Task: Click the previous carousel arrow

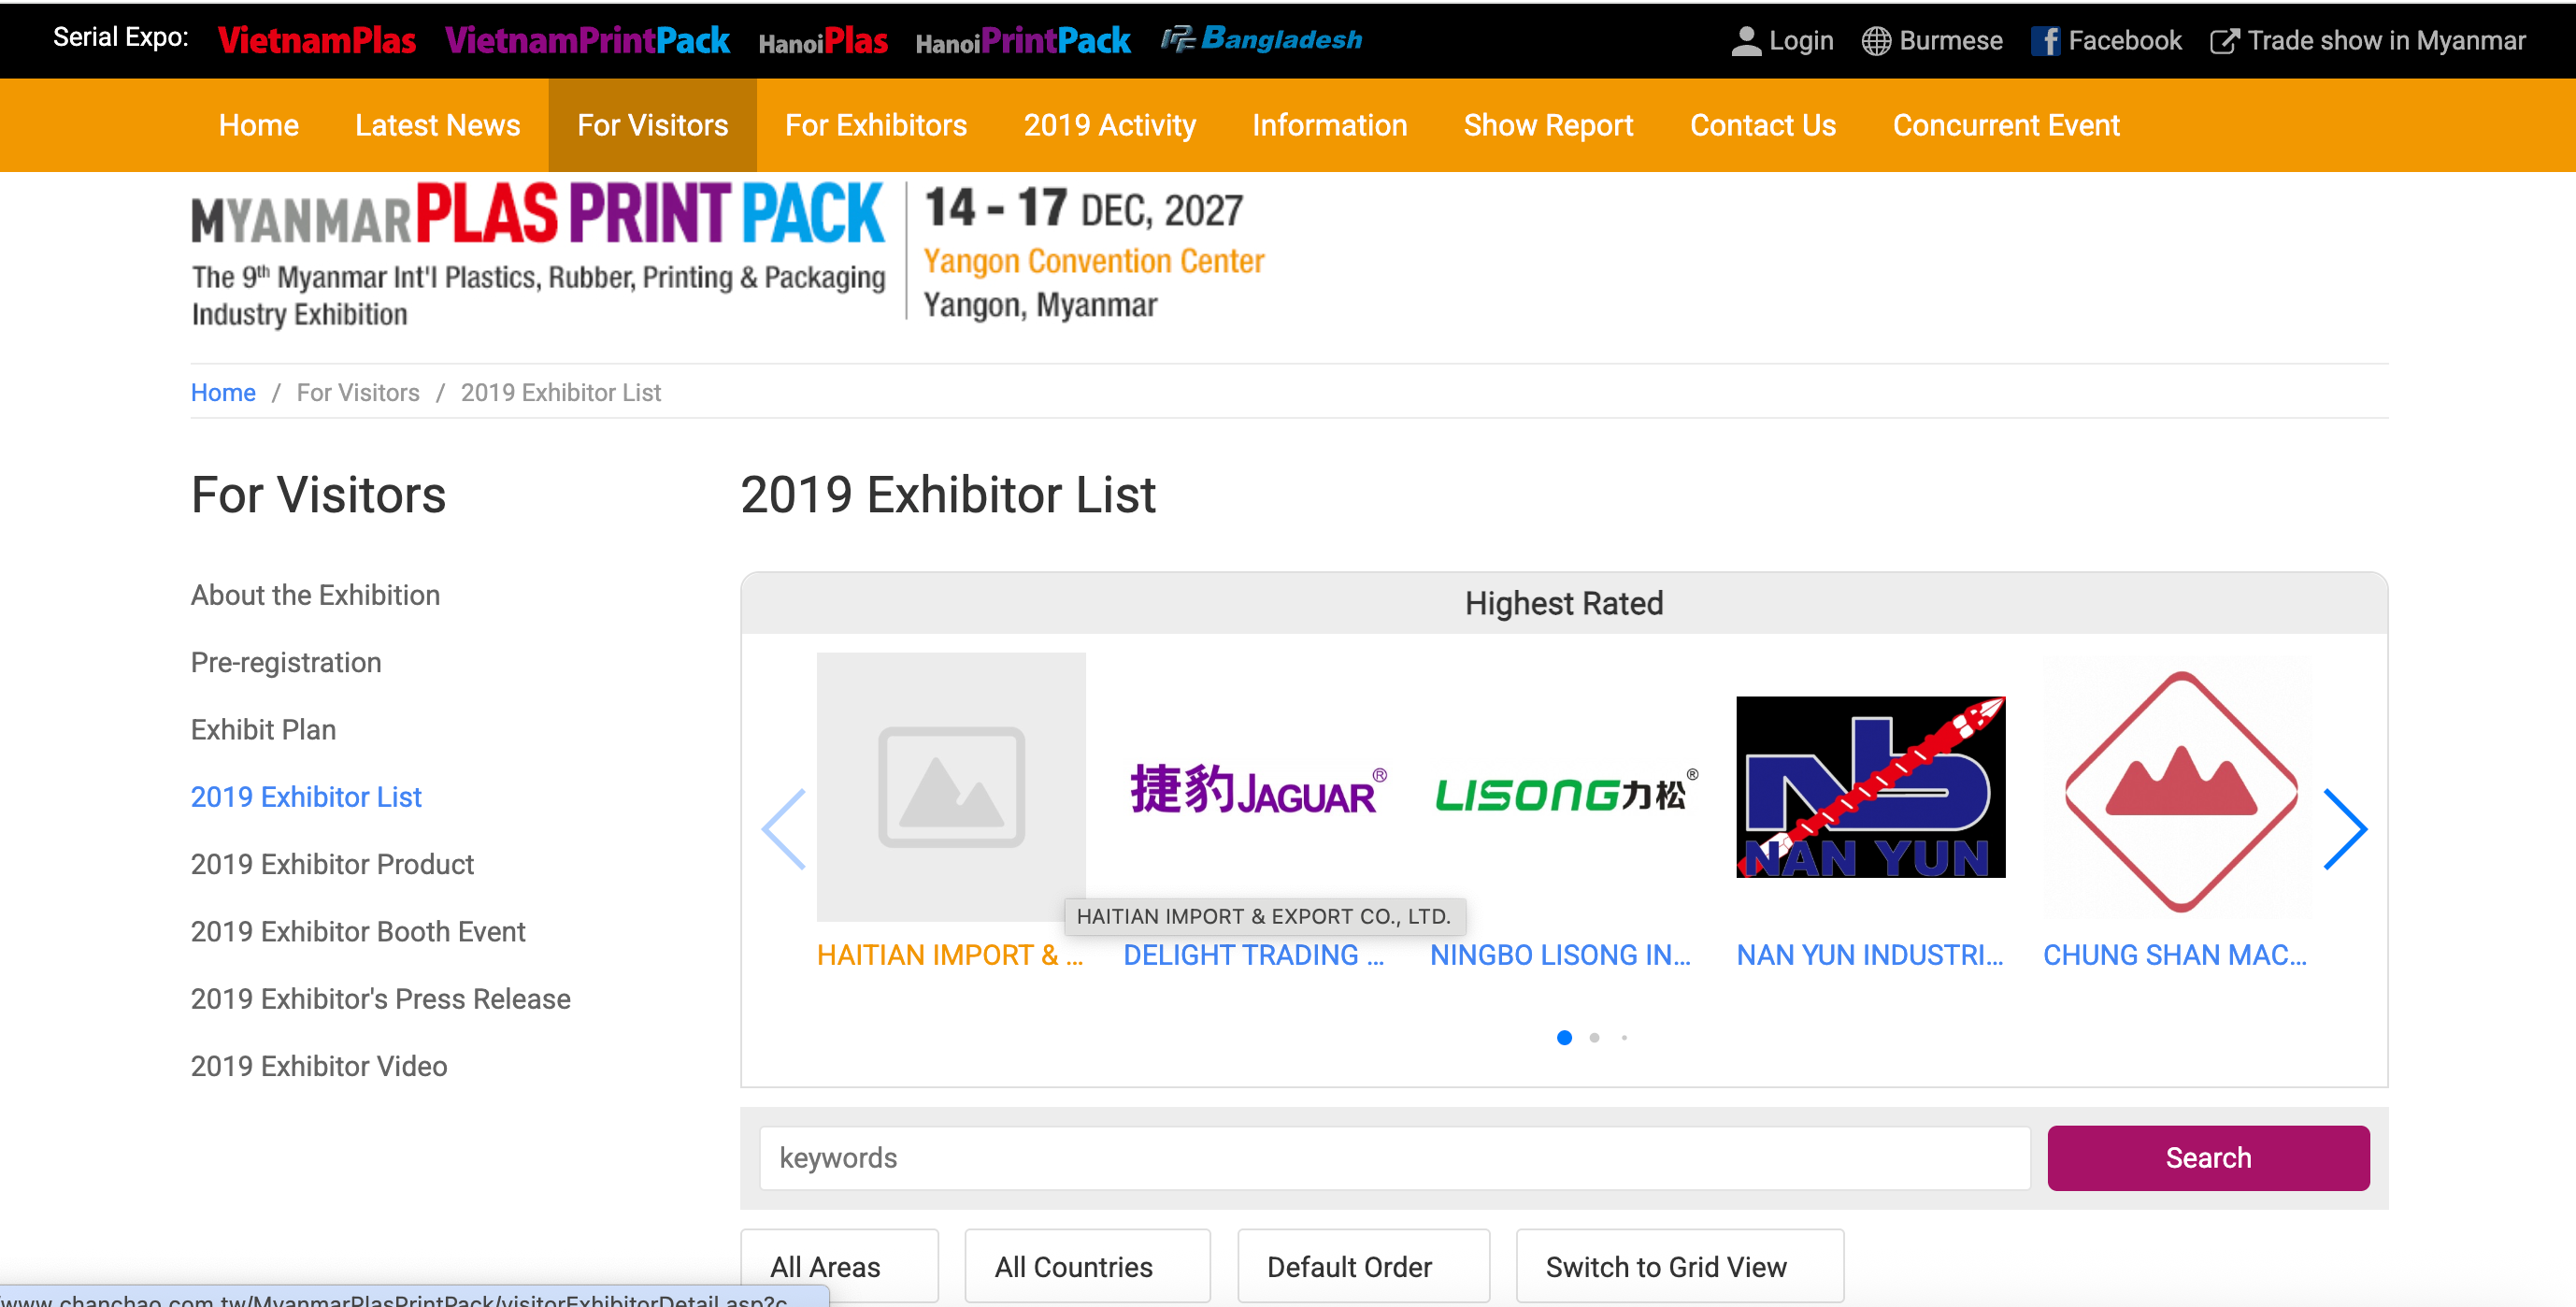Action: [784, 829]
